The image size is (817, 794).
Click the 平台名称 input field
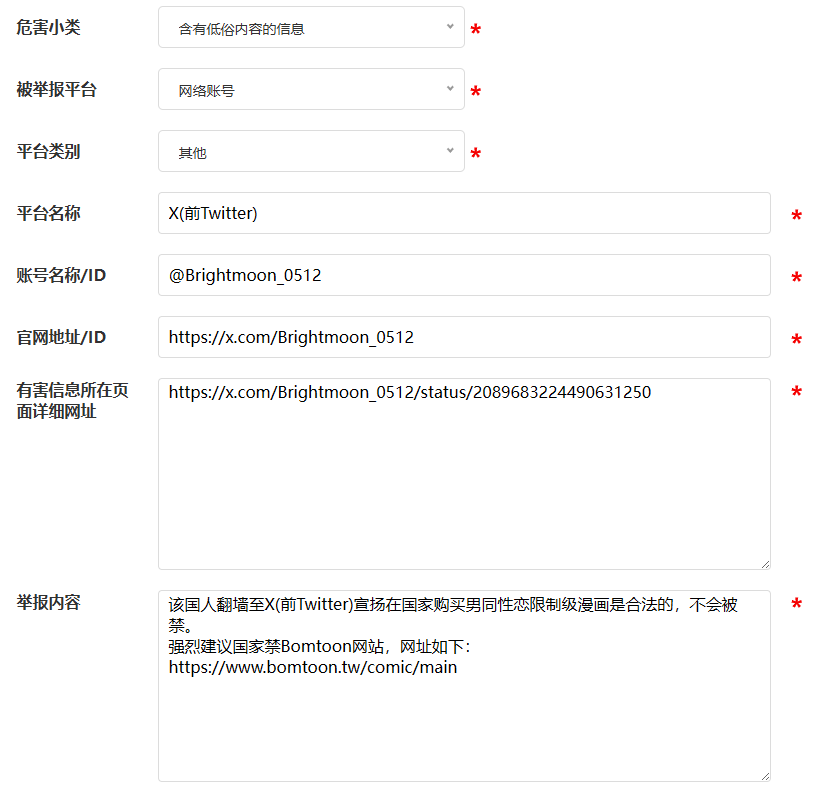click(464, 213)
